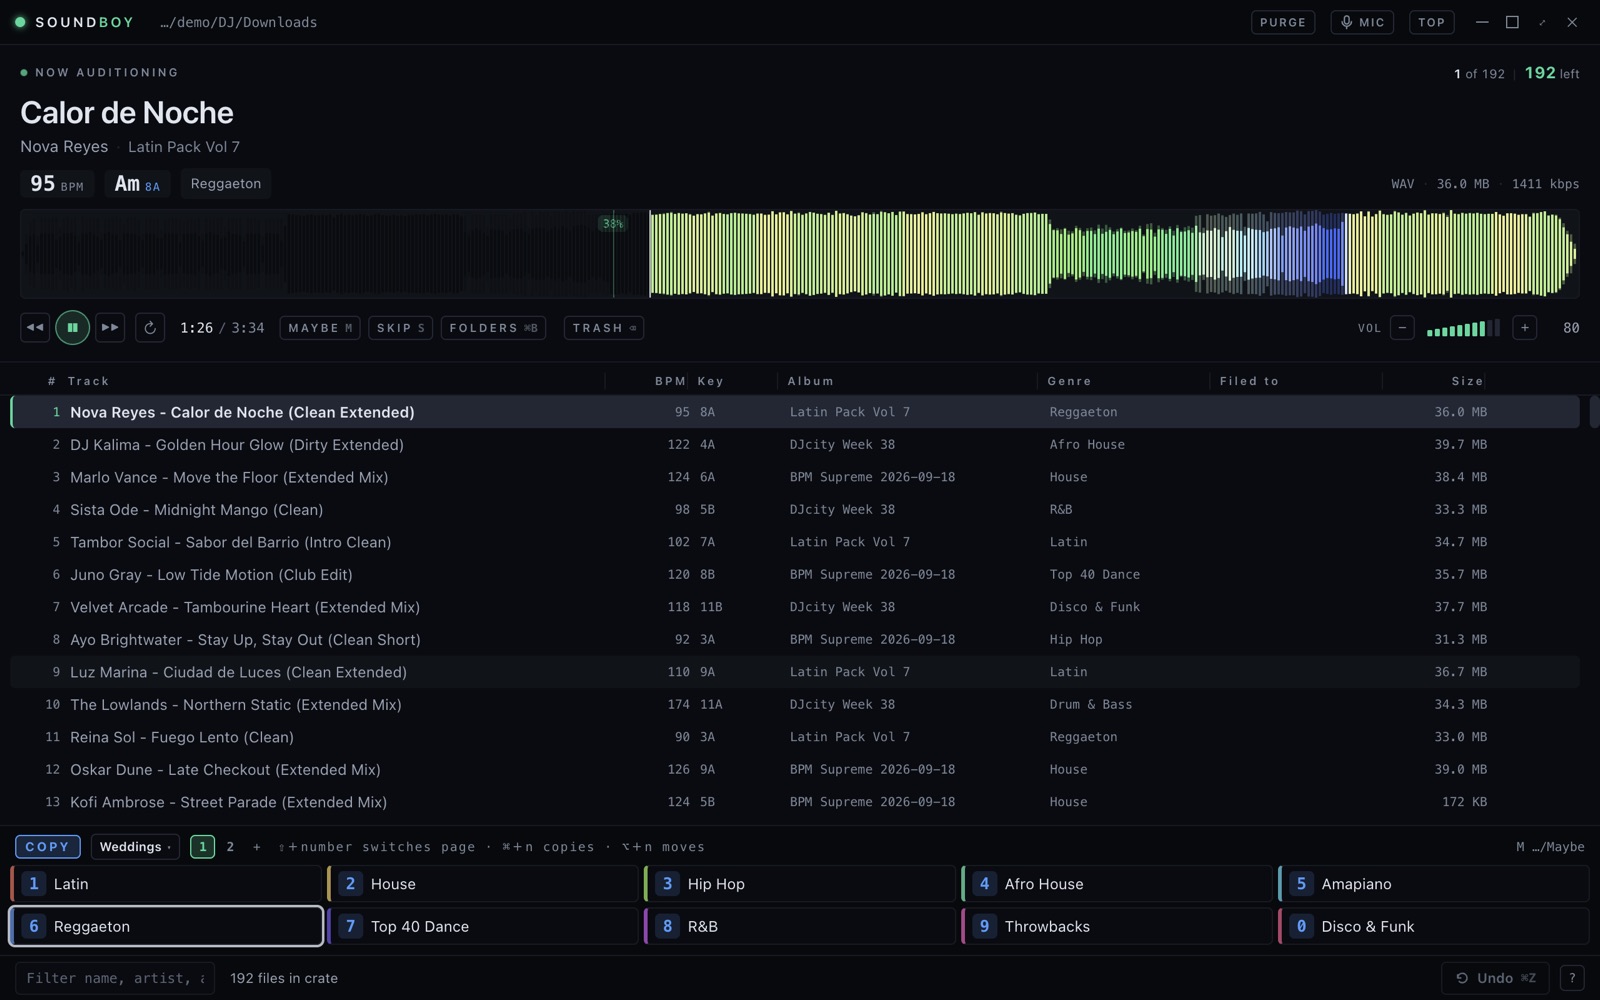
Task: Select DJ Kalima - Golden Hour Glow track
Action: point(795,444)
